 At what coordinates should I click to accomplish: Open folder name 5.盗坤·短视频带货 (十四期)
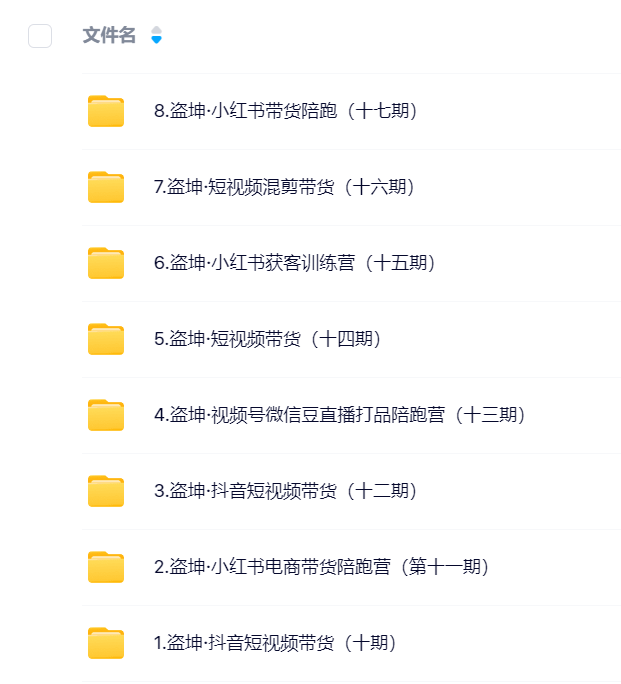[268, 339]
